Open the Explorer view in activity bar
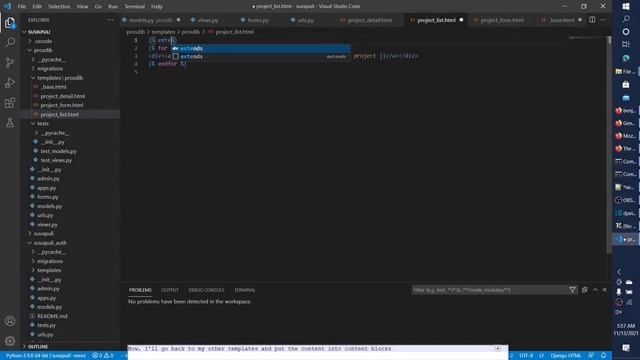640x360 pixels. (x=10, y=22)
